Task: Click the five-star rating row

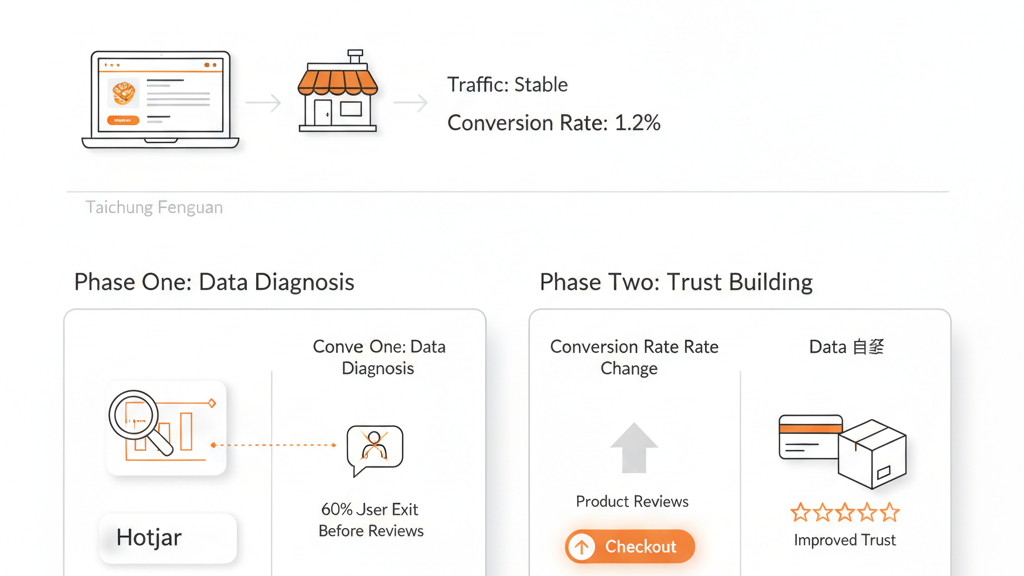Action: 845,513
